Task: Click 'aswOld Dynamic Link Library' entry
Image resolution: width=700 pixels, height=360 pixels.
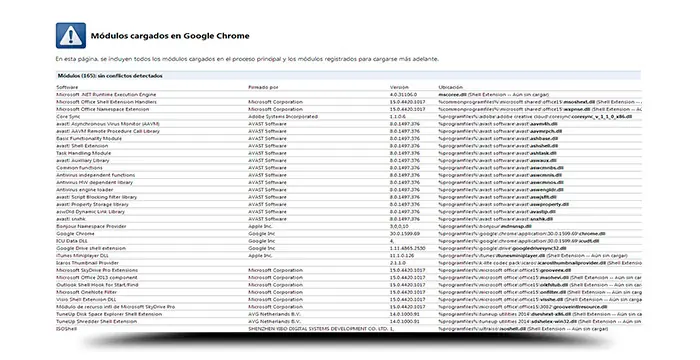Action: coord(91,212)
